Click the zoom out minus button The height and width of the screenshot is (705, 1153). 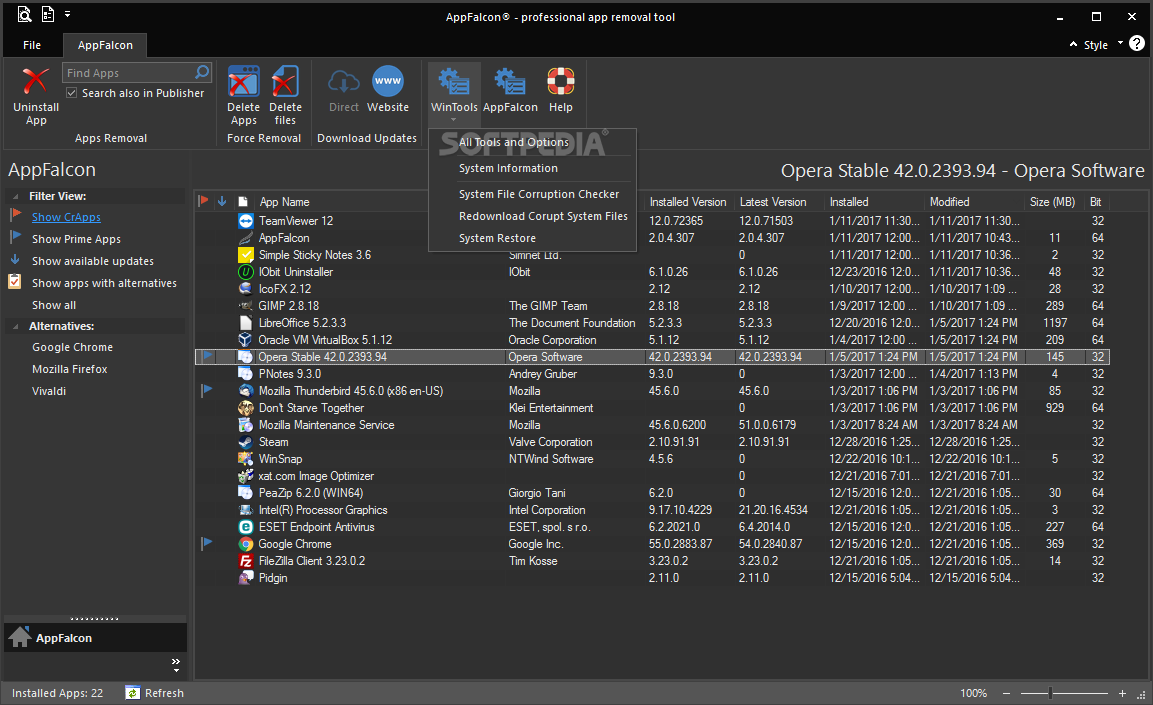[x=1006, y=693]
